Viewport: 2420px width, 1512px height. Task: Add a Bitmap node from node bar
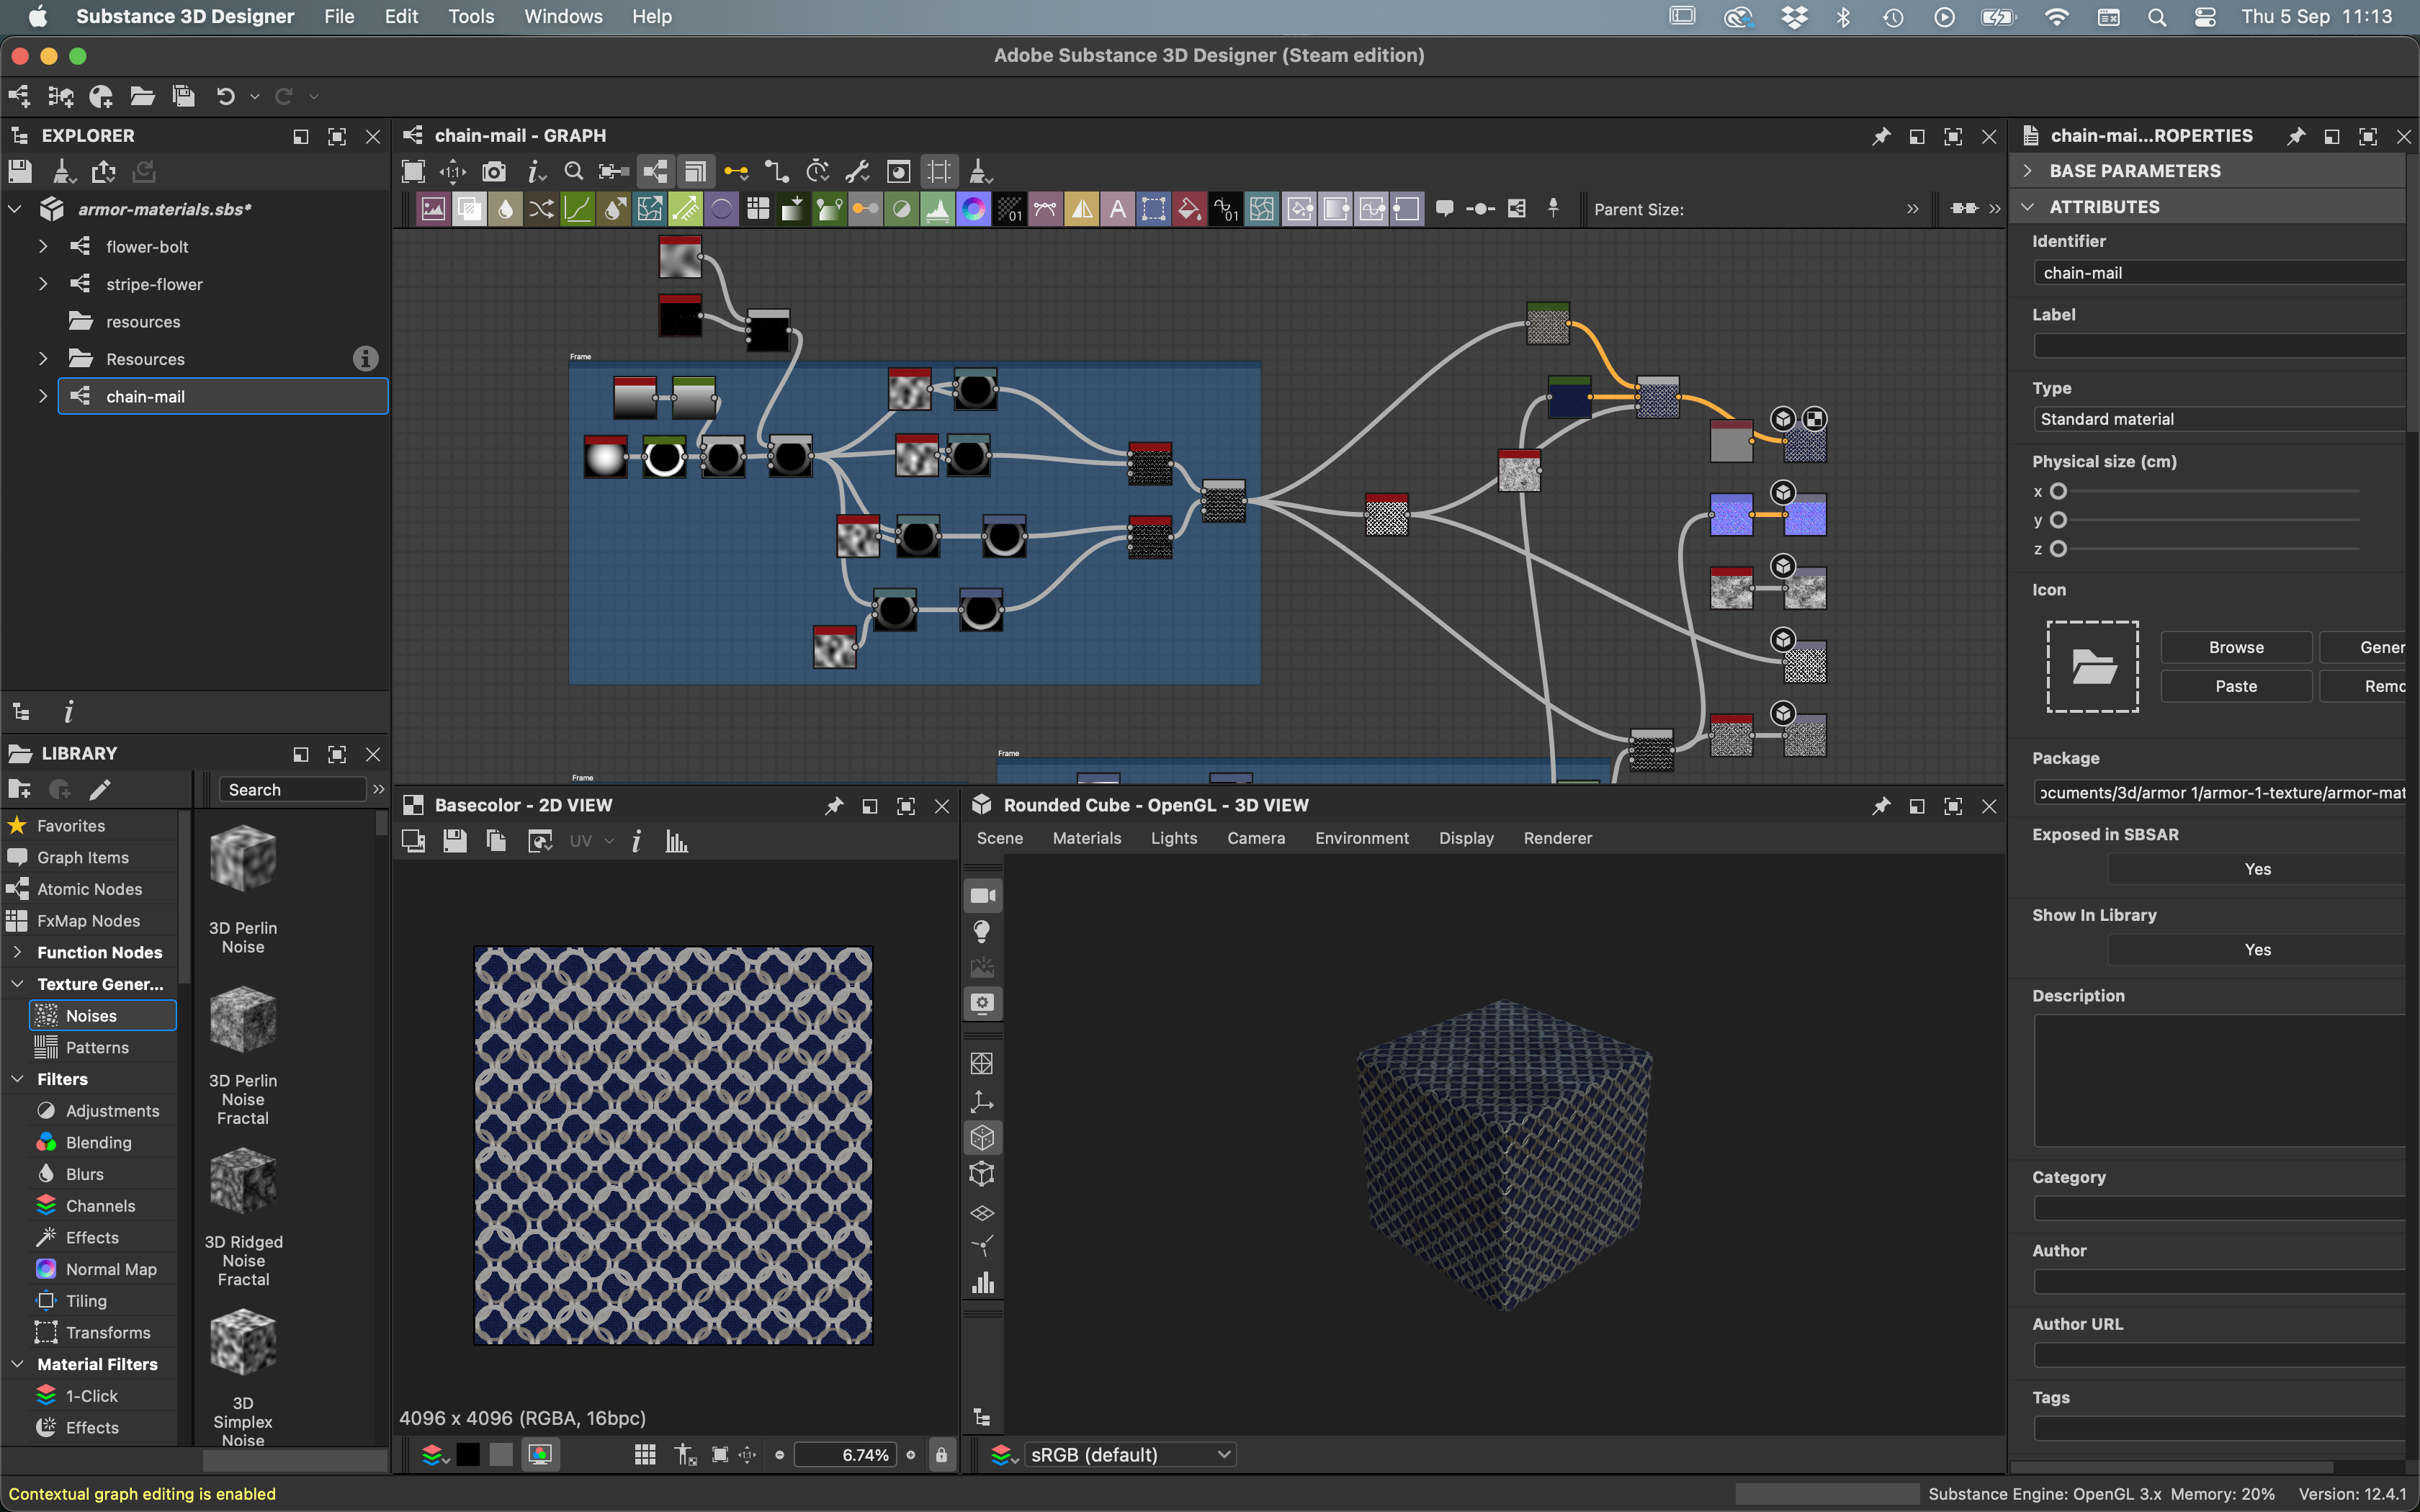tap(433, 209)
